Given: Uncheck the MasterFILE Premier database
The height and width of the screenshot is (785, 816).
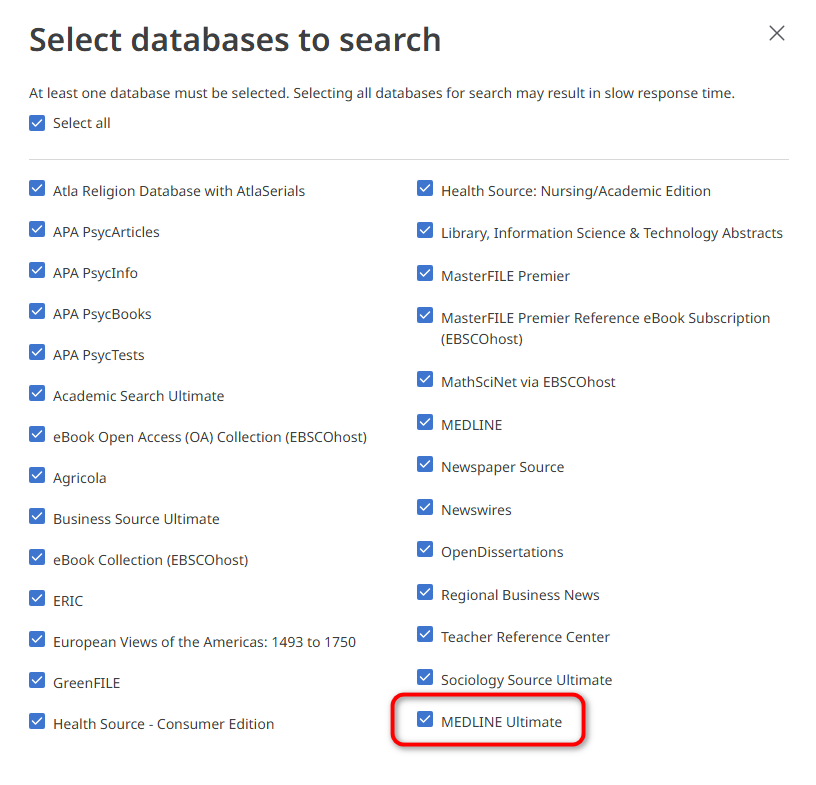Looking at the screenshot, I should click(425, 274).
